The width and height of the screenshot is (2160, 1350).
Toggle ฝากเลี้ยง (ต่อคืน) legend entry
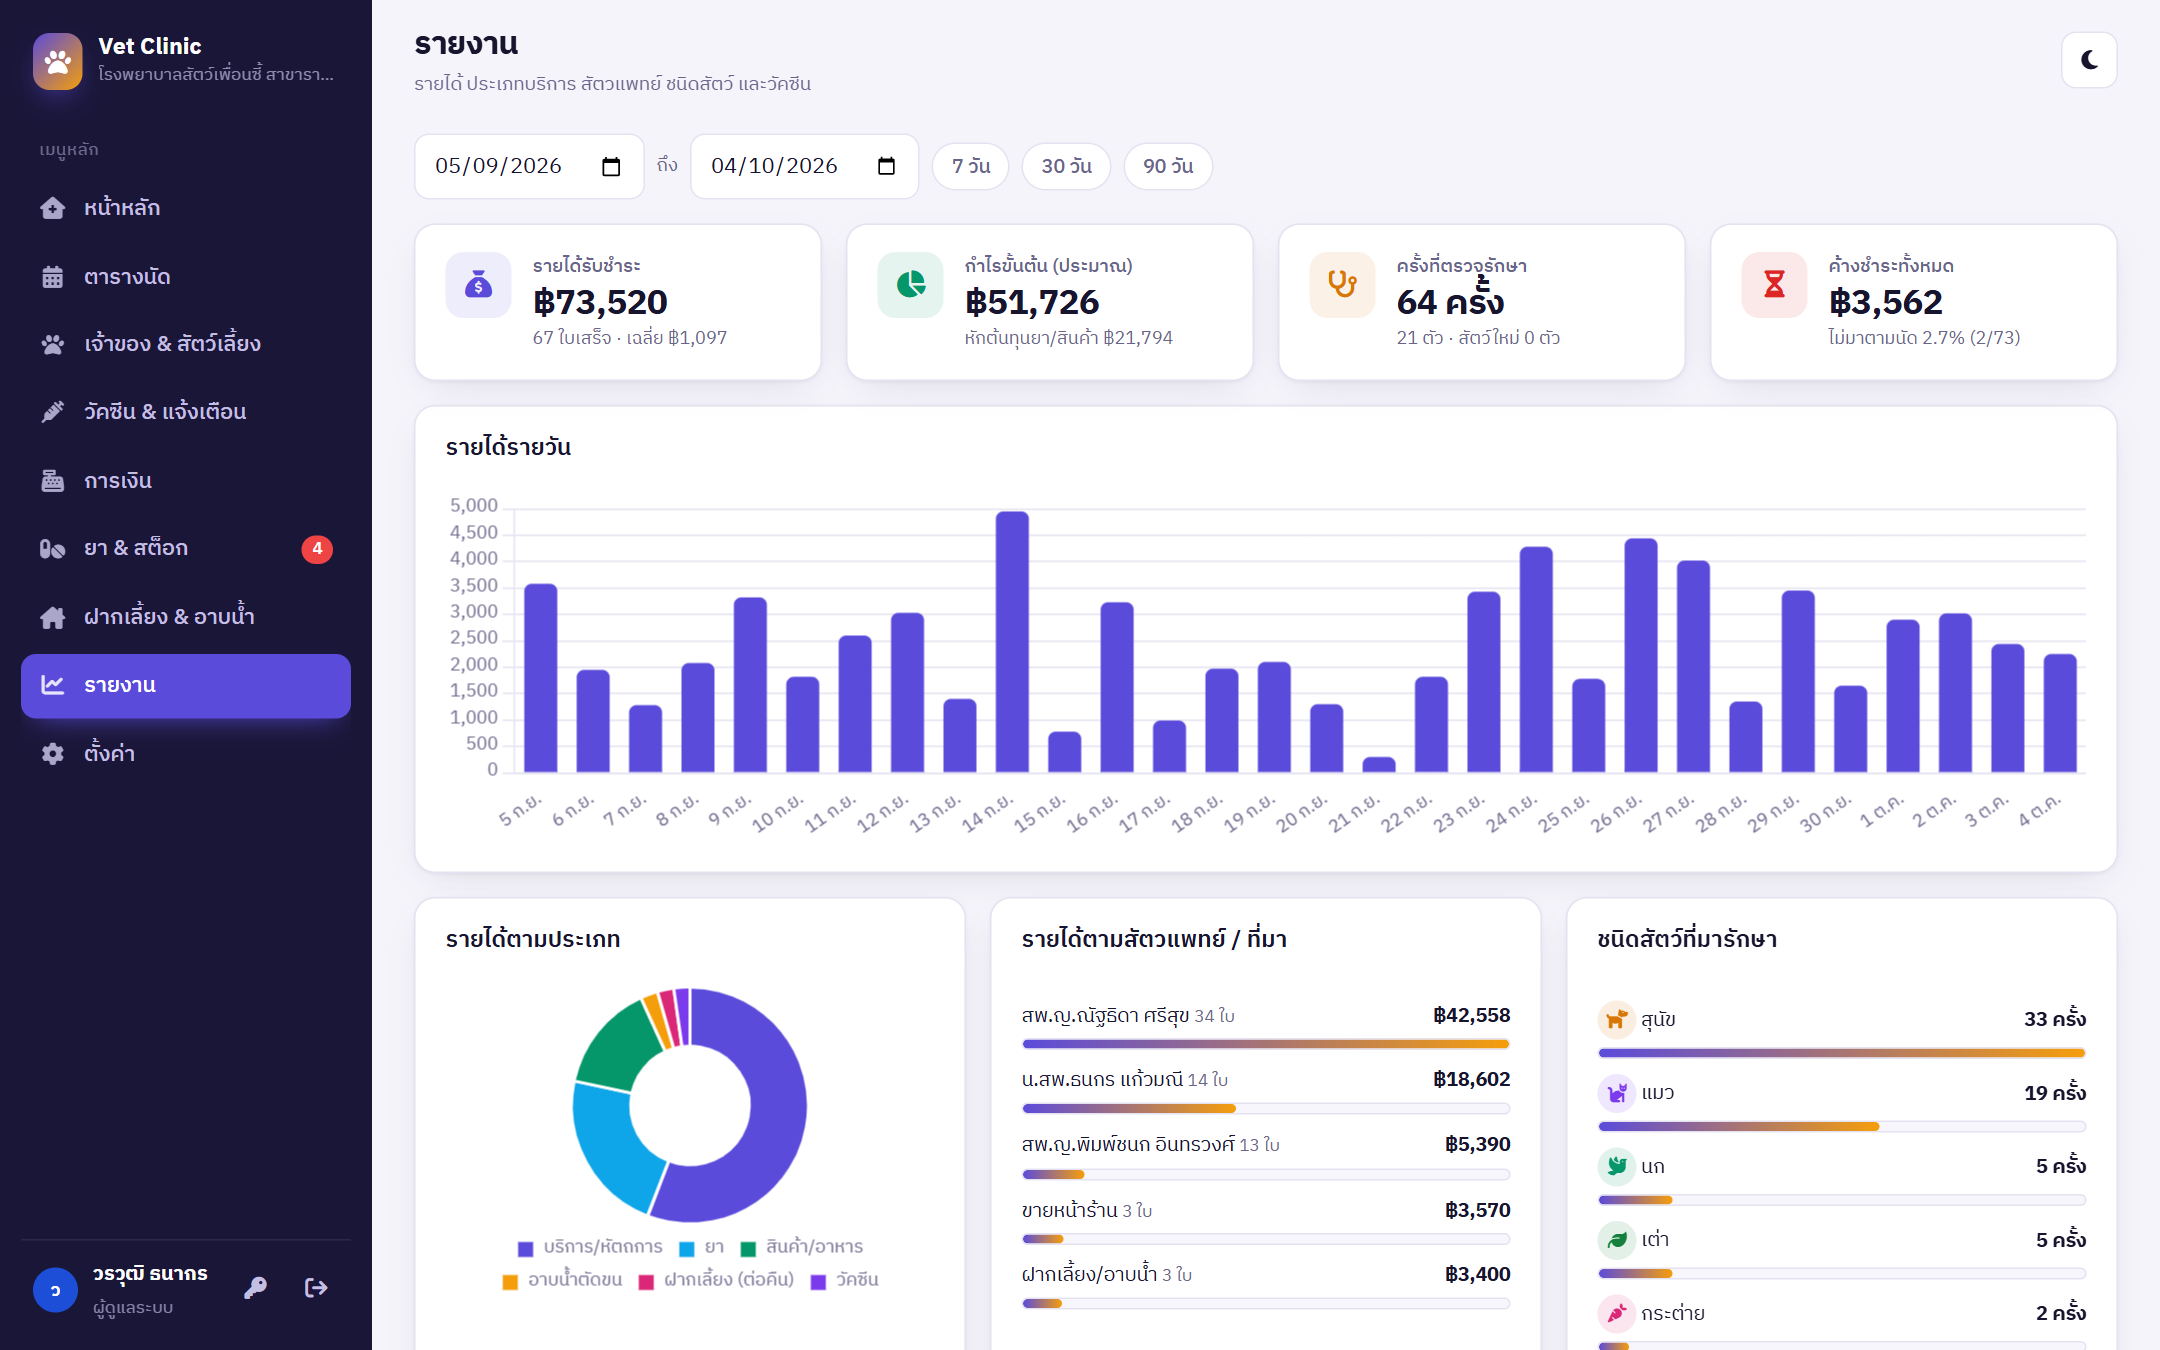716,1280
